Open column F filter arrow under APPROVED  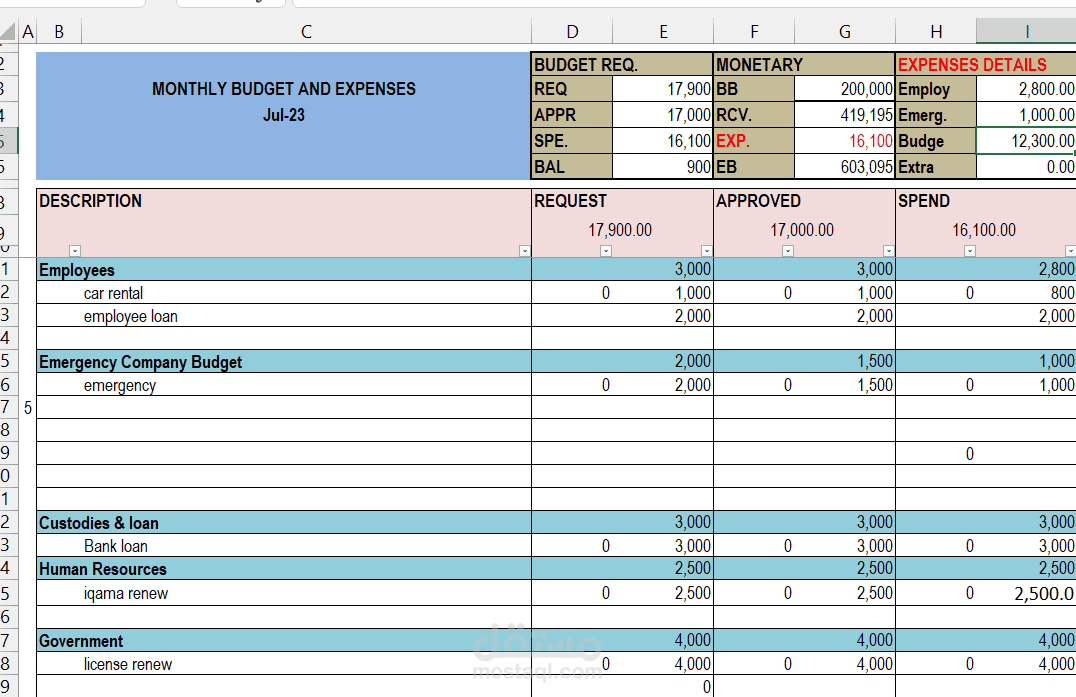tap(788, 251)
